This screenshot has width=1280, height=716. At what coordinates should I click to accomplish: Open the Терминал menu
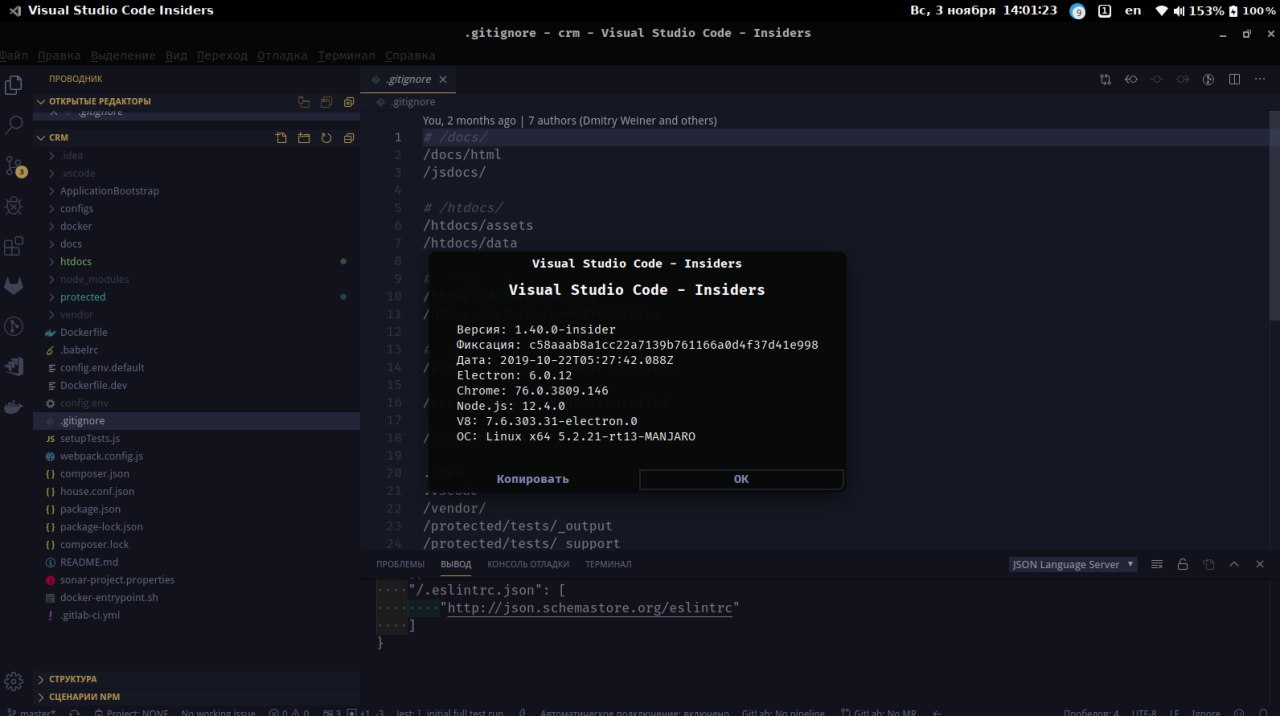pyautogui.click(x=347, y=56)
